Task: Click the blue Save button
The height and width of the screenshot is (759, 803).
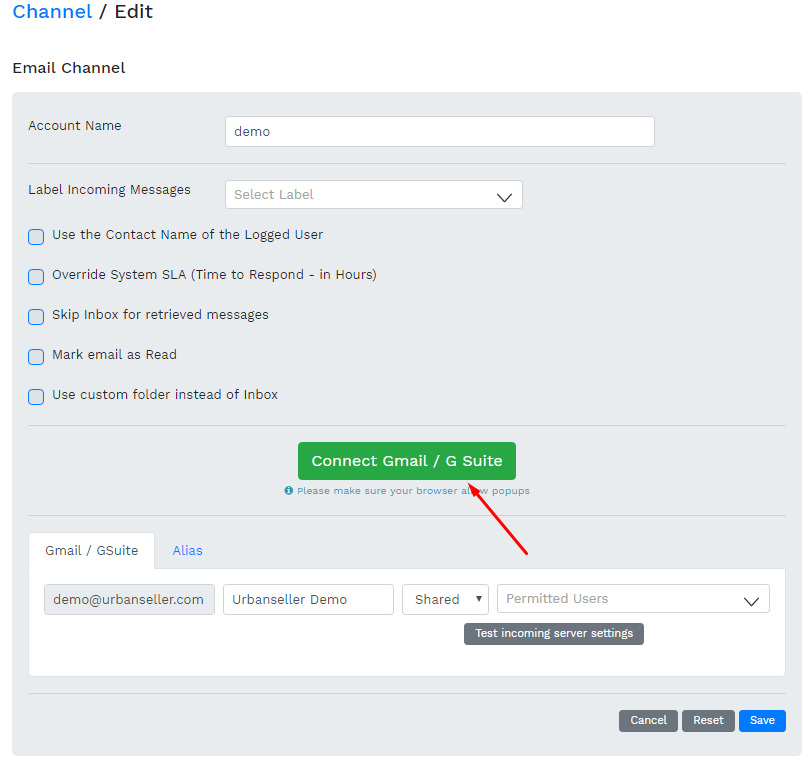Action: point(762,720)
